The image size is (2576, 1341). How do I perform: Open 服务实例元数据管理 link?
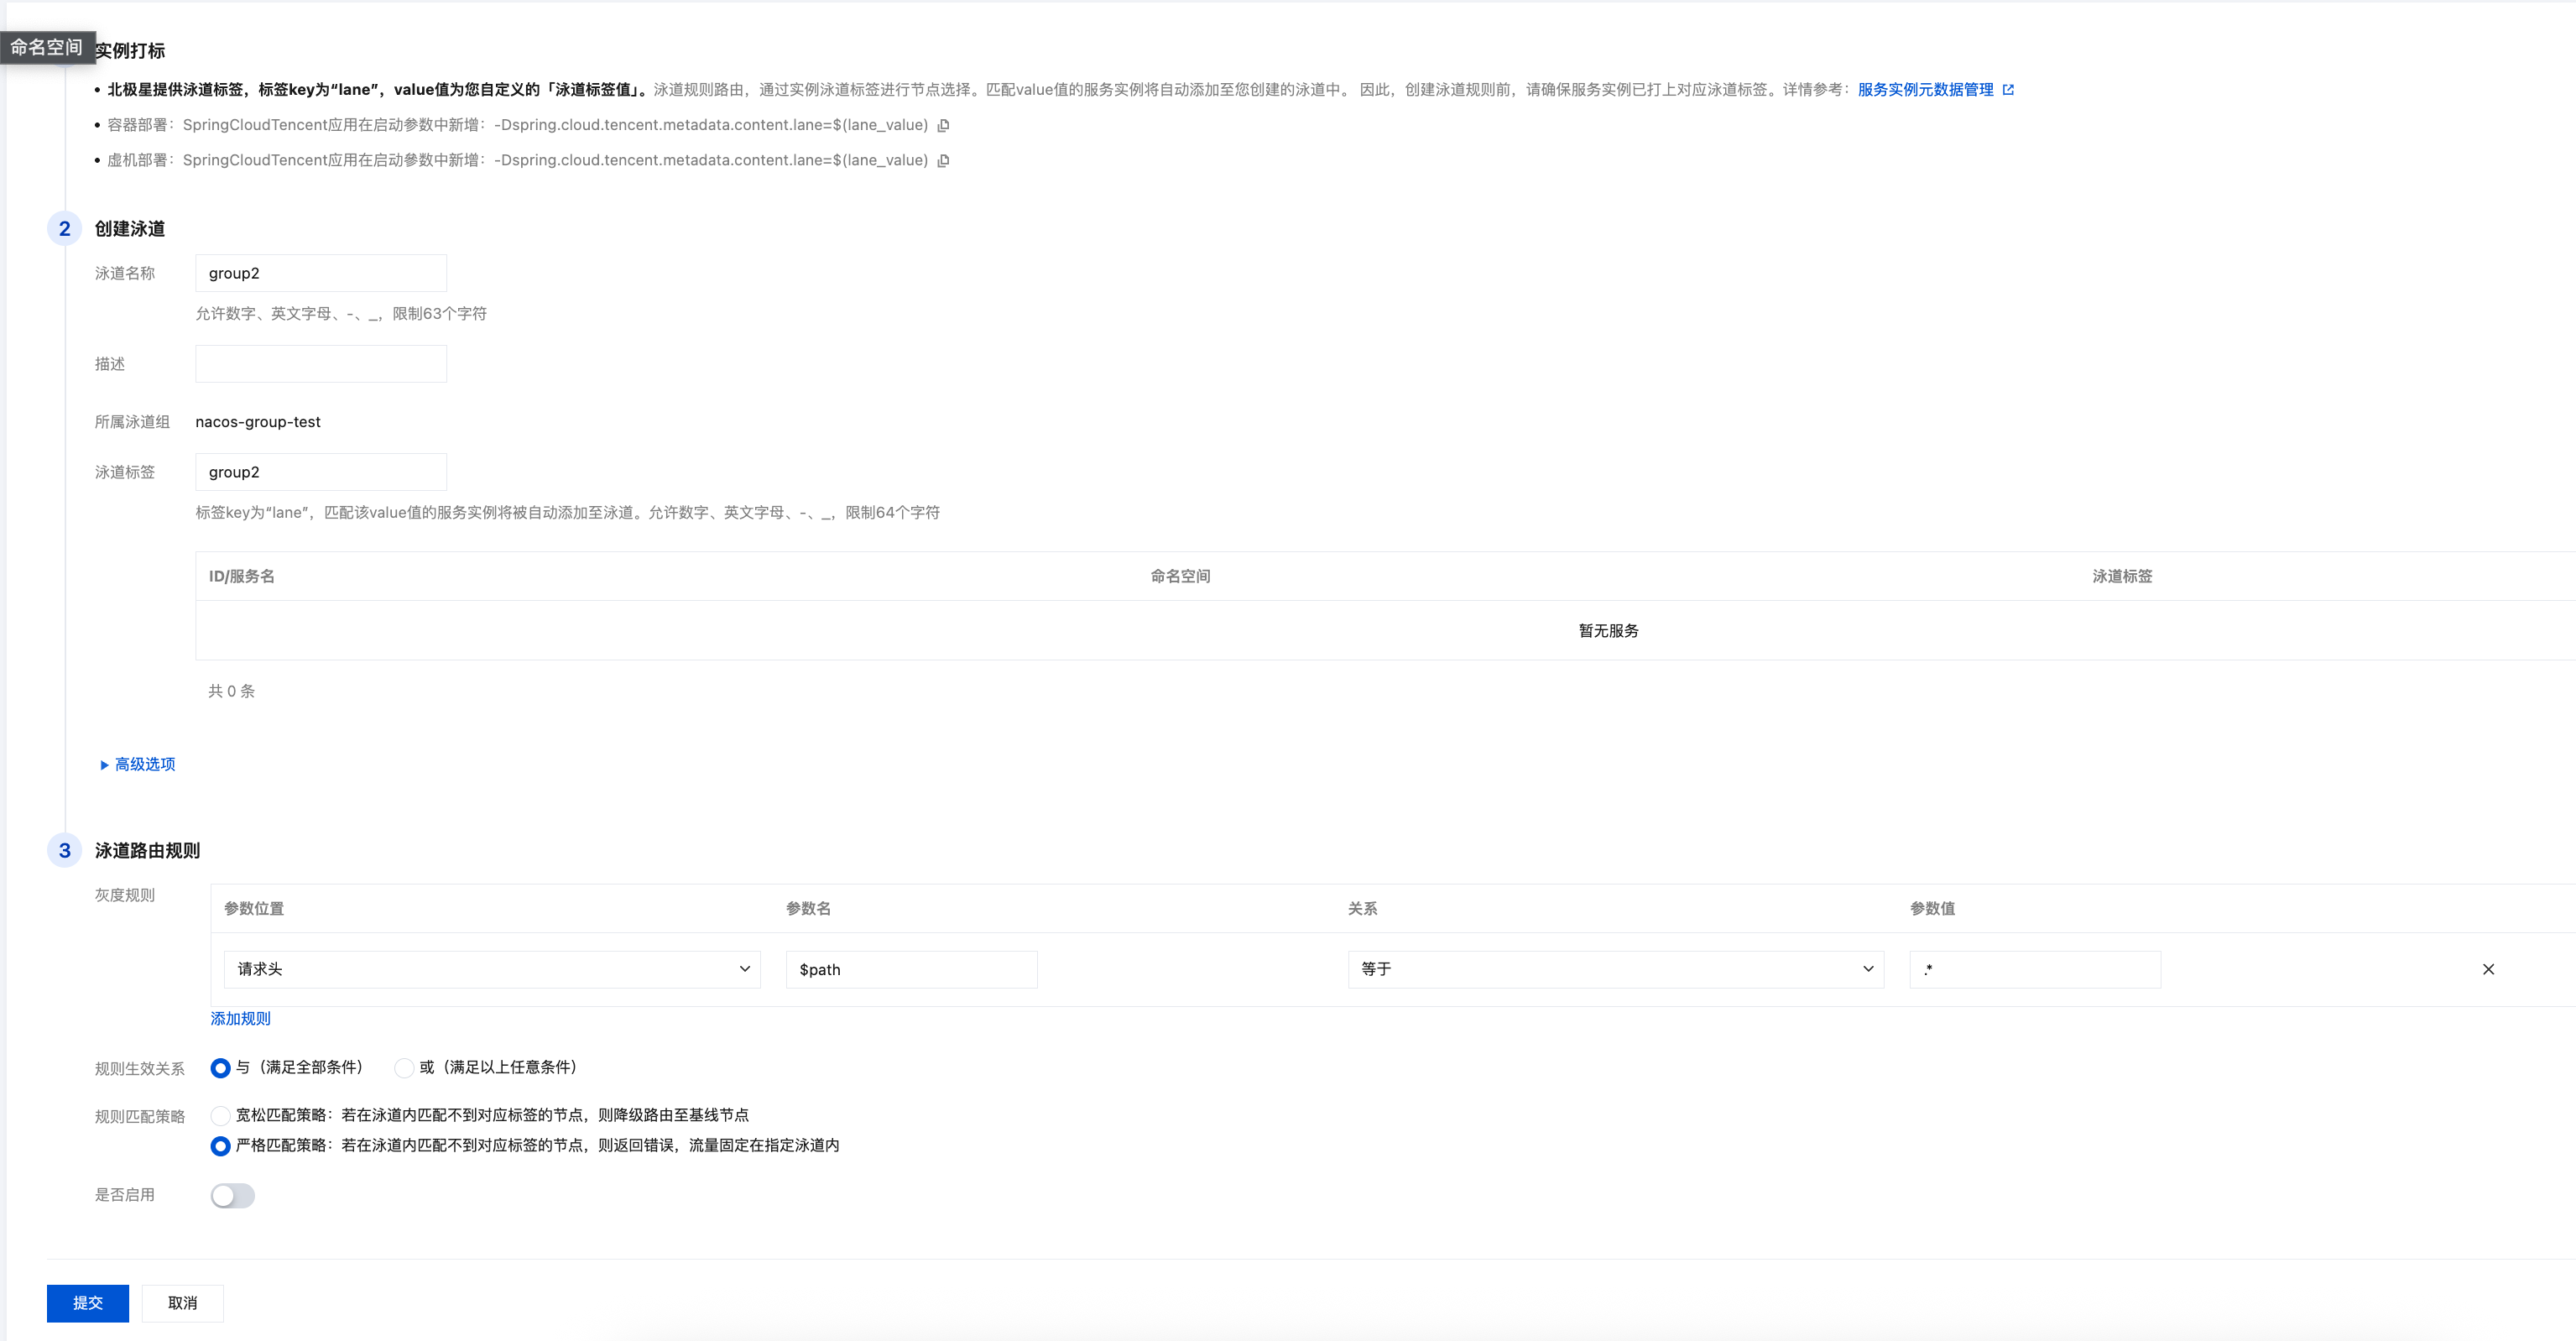click(1925, 90)
